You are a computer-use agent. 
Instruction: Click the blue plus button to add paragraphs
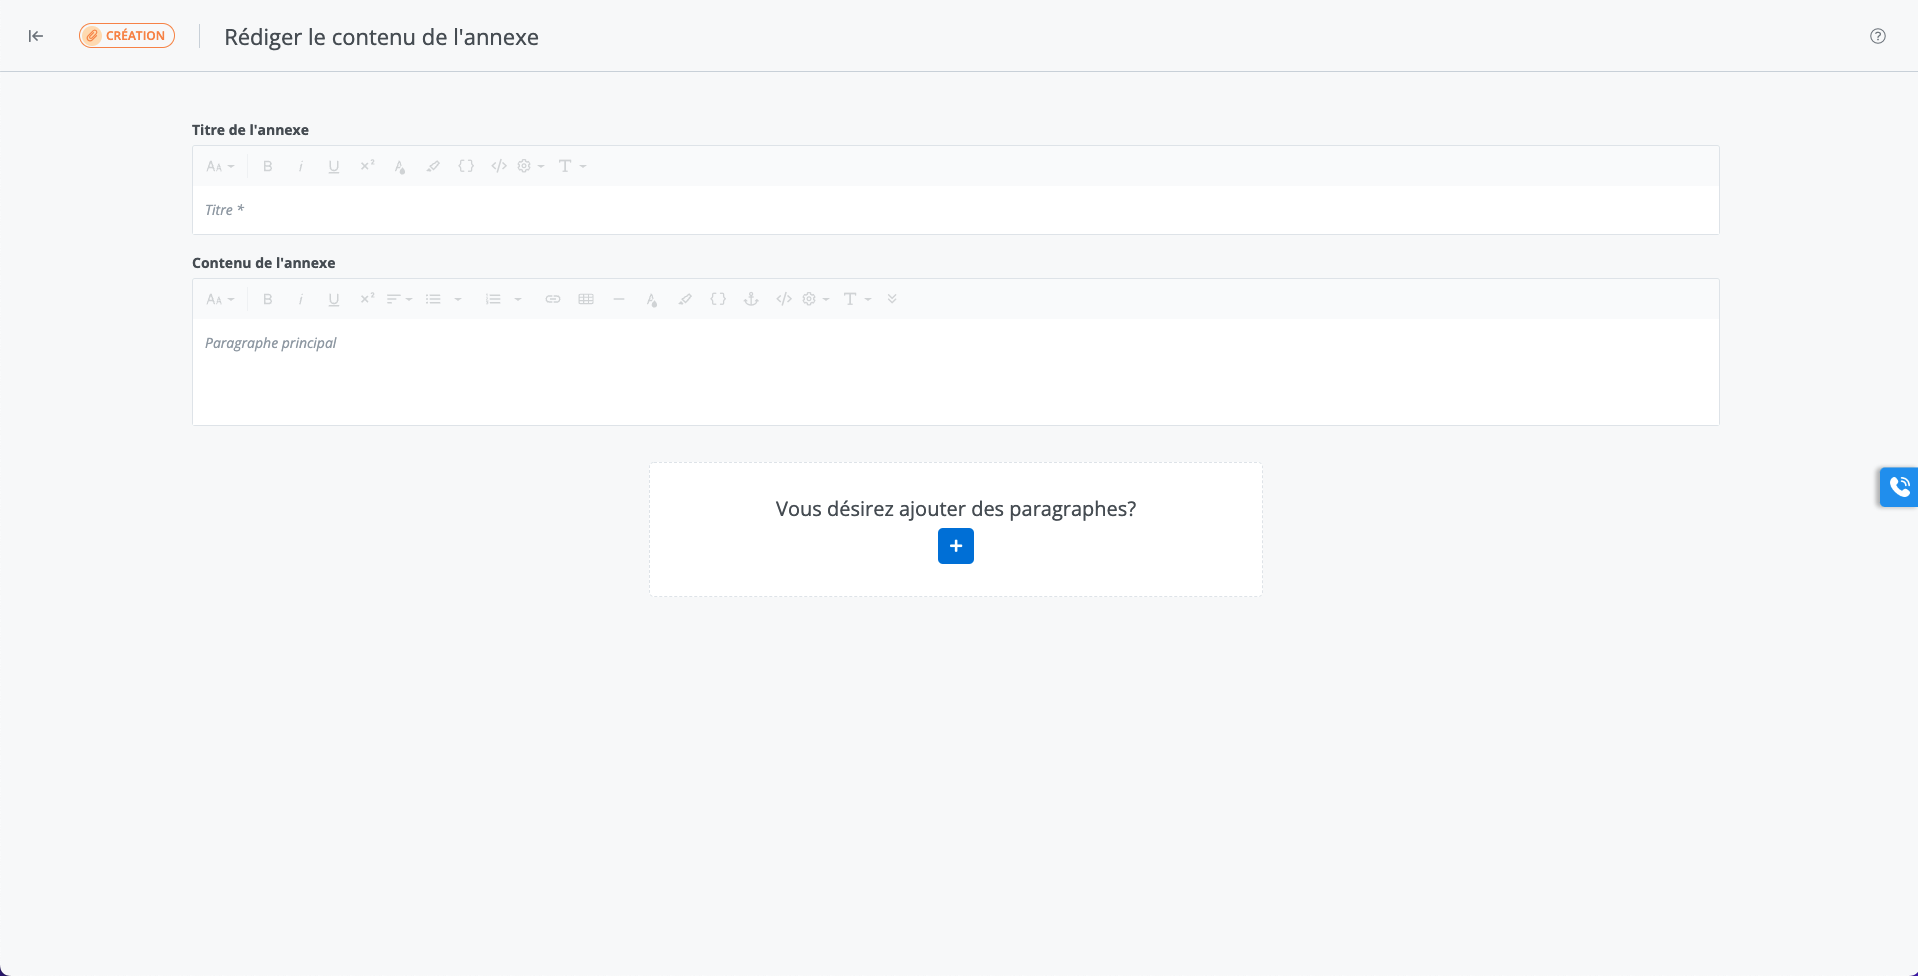click(955, 546)
